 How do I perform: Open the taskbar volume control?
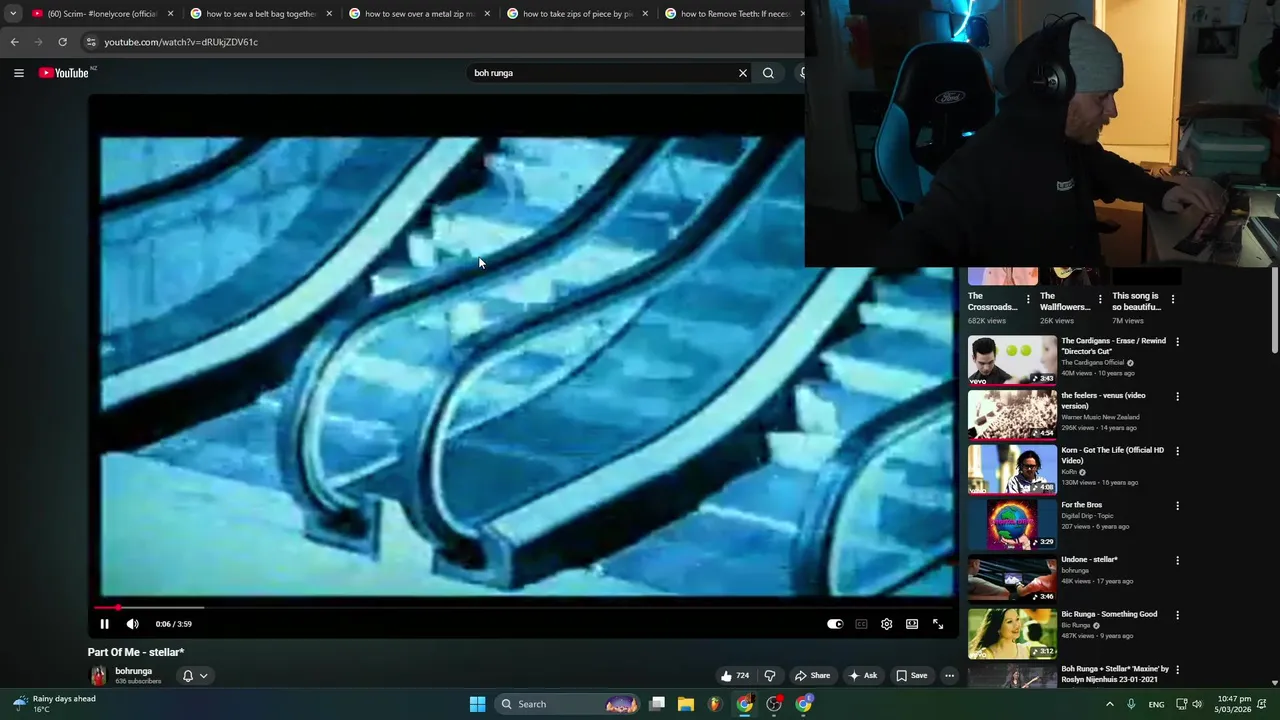(1197, 704)
